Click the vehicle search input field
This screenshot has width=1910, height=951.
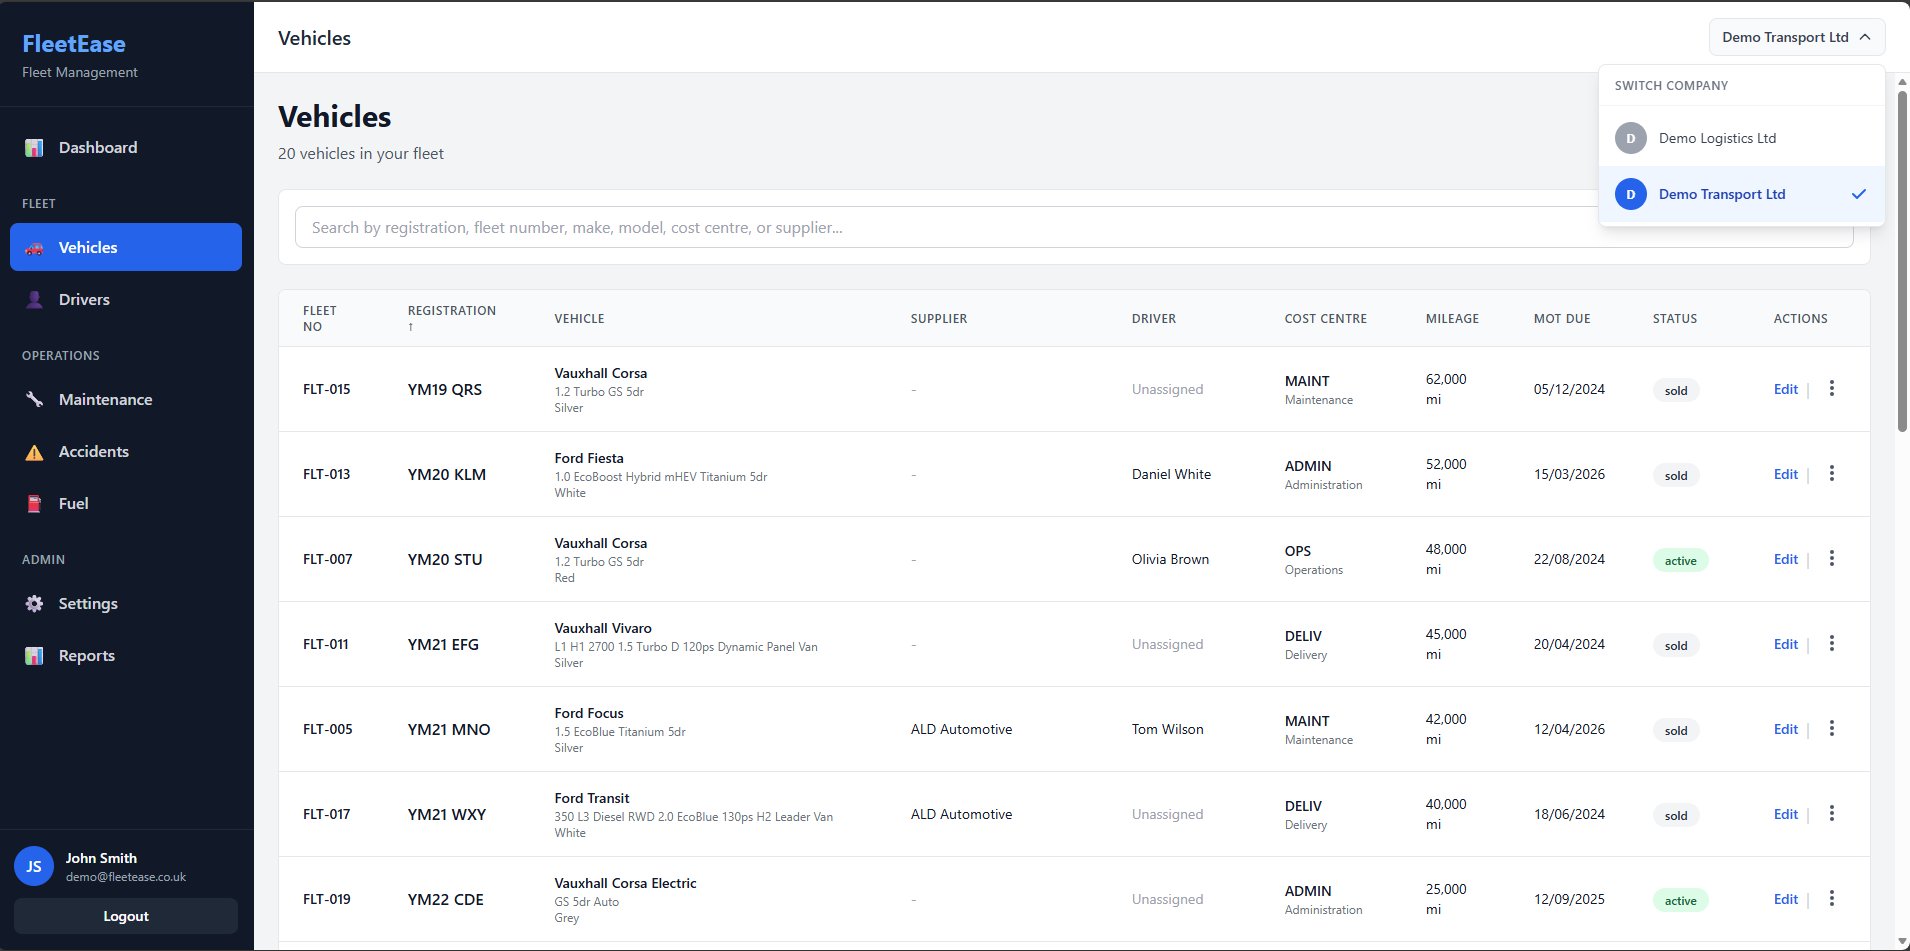[900, 227]
